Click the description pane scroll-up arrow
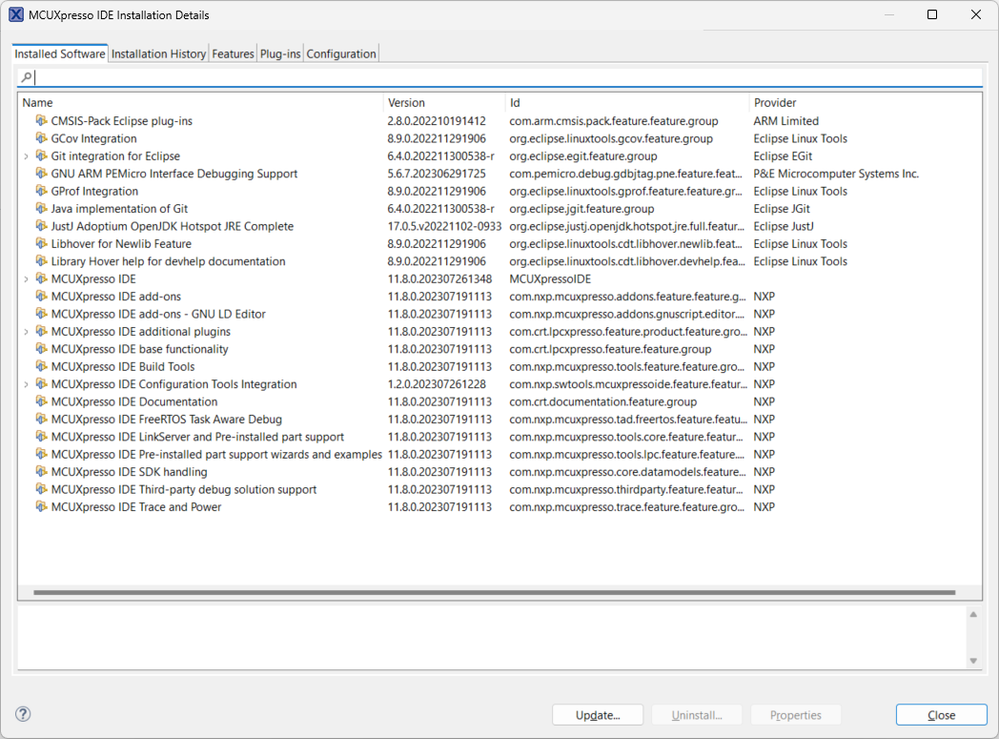Screen dimensions: 999x739 (x=973, y=614)
